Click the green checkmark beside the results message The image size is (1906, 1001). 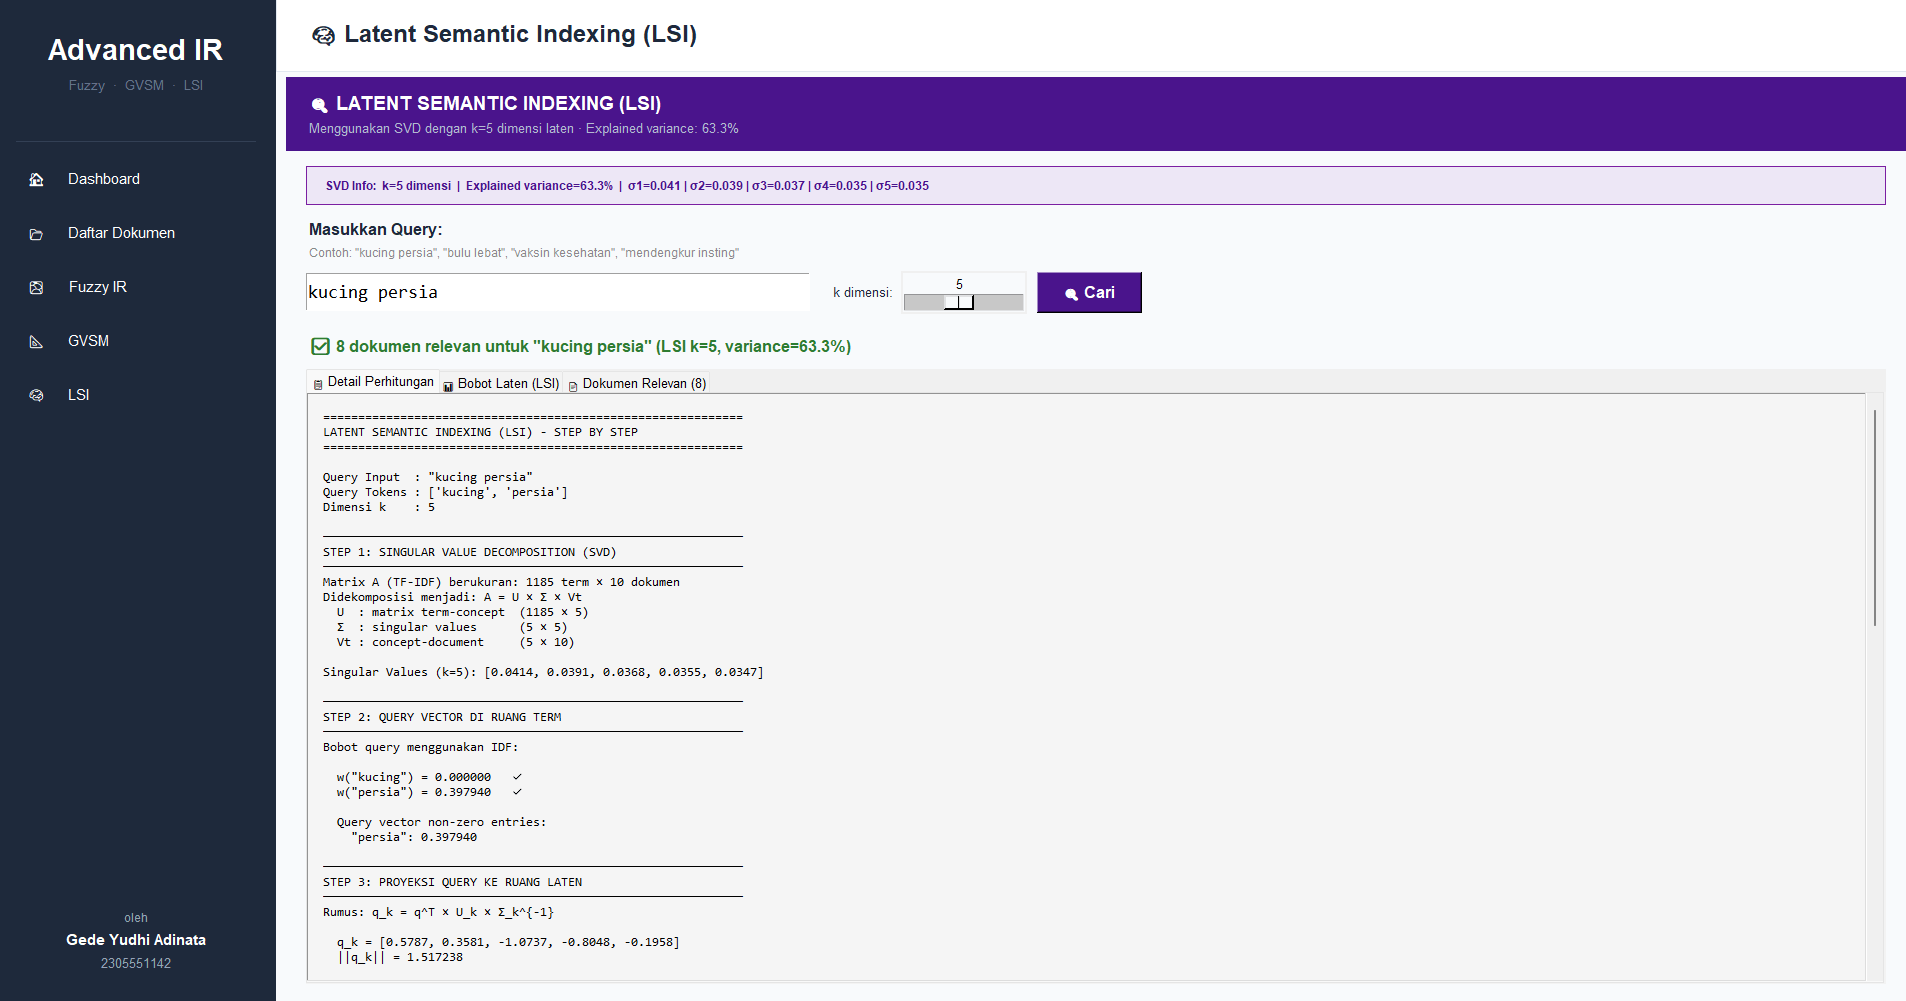(x=319, y=346)
